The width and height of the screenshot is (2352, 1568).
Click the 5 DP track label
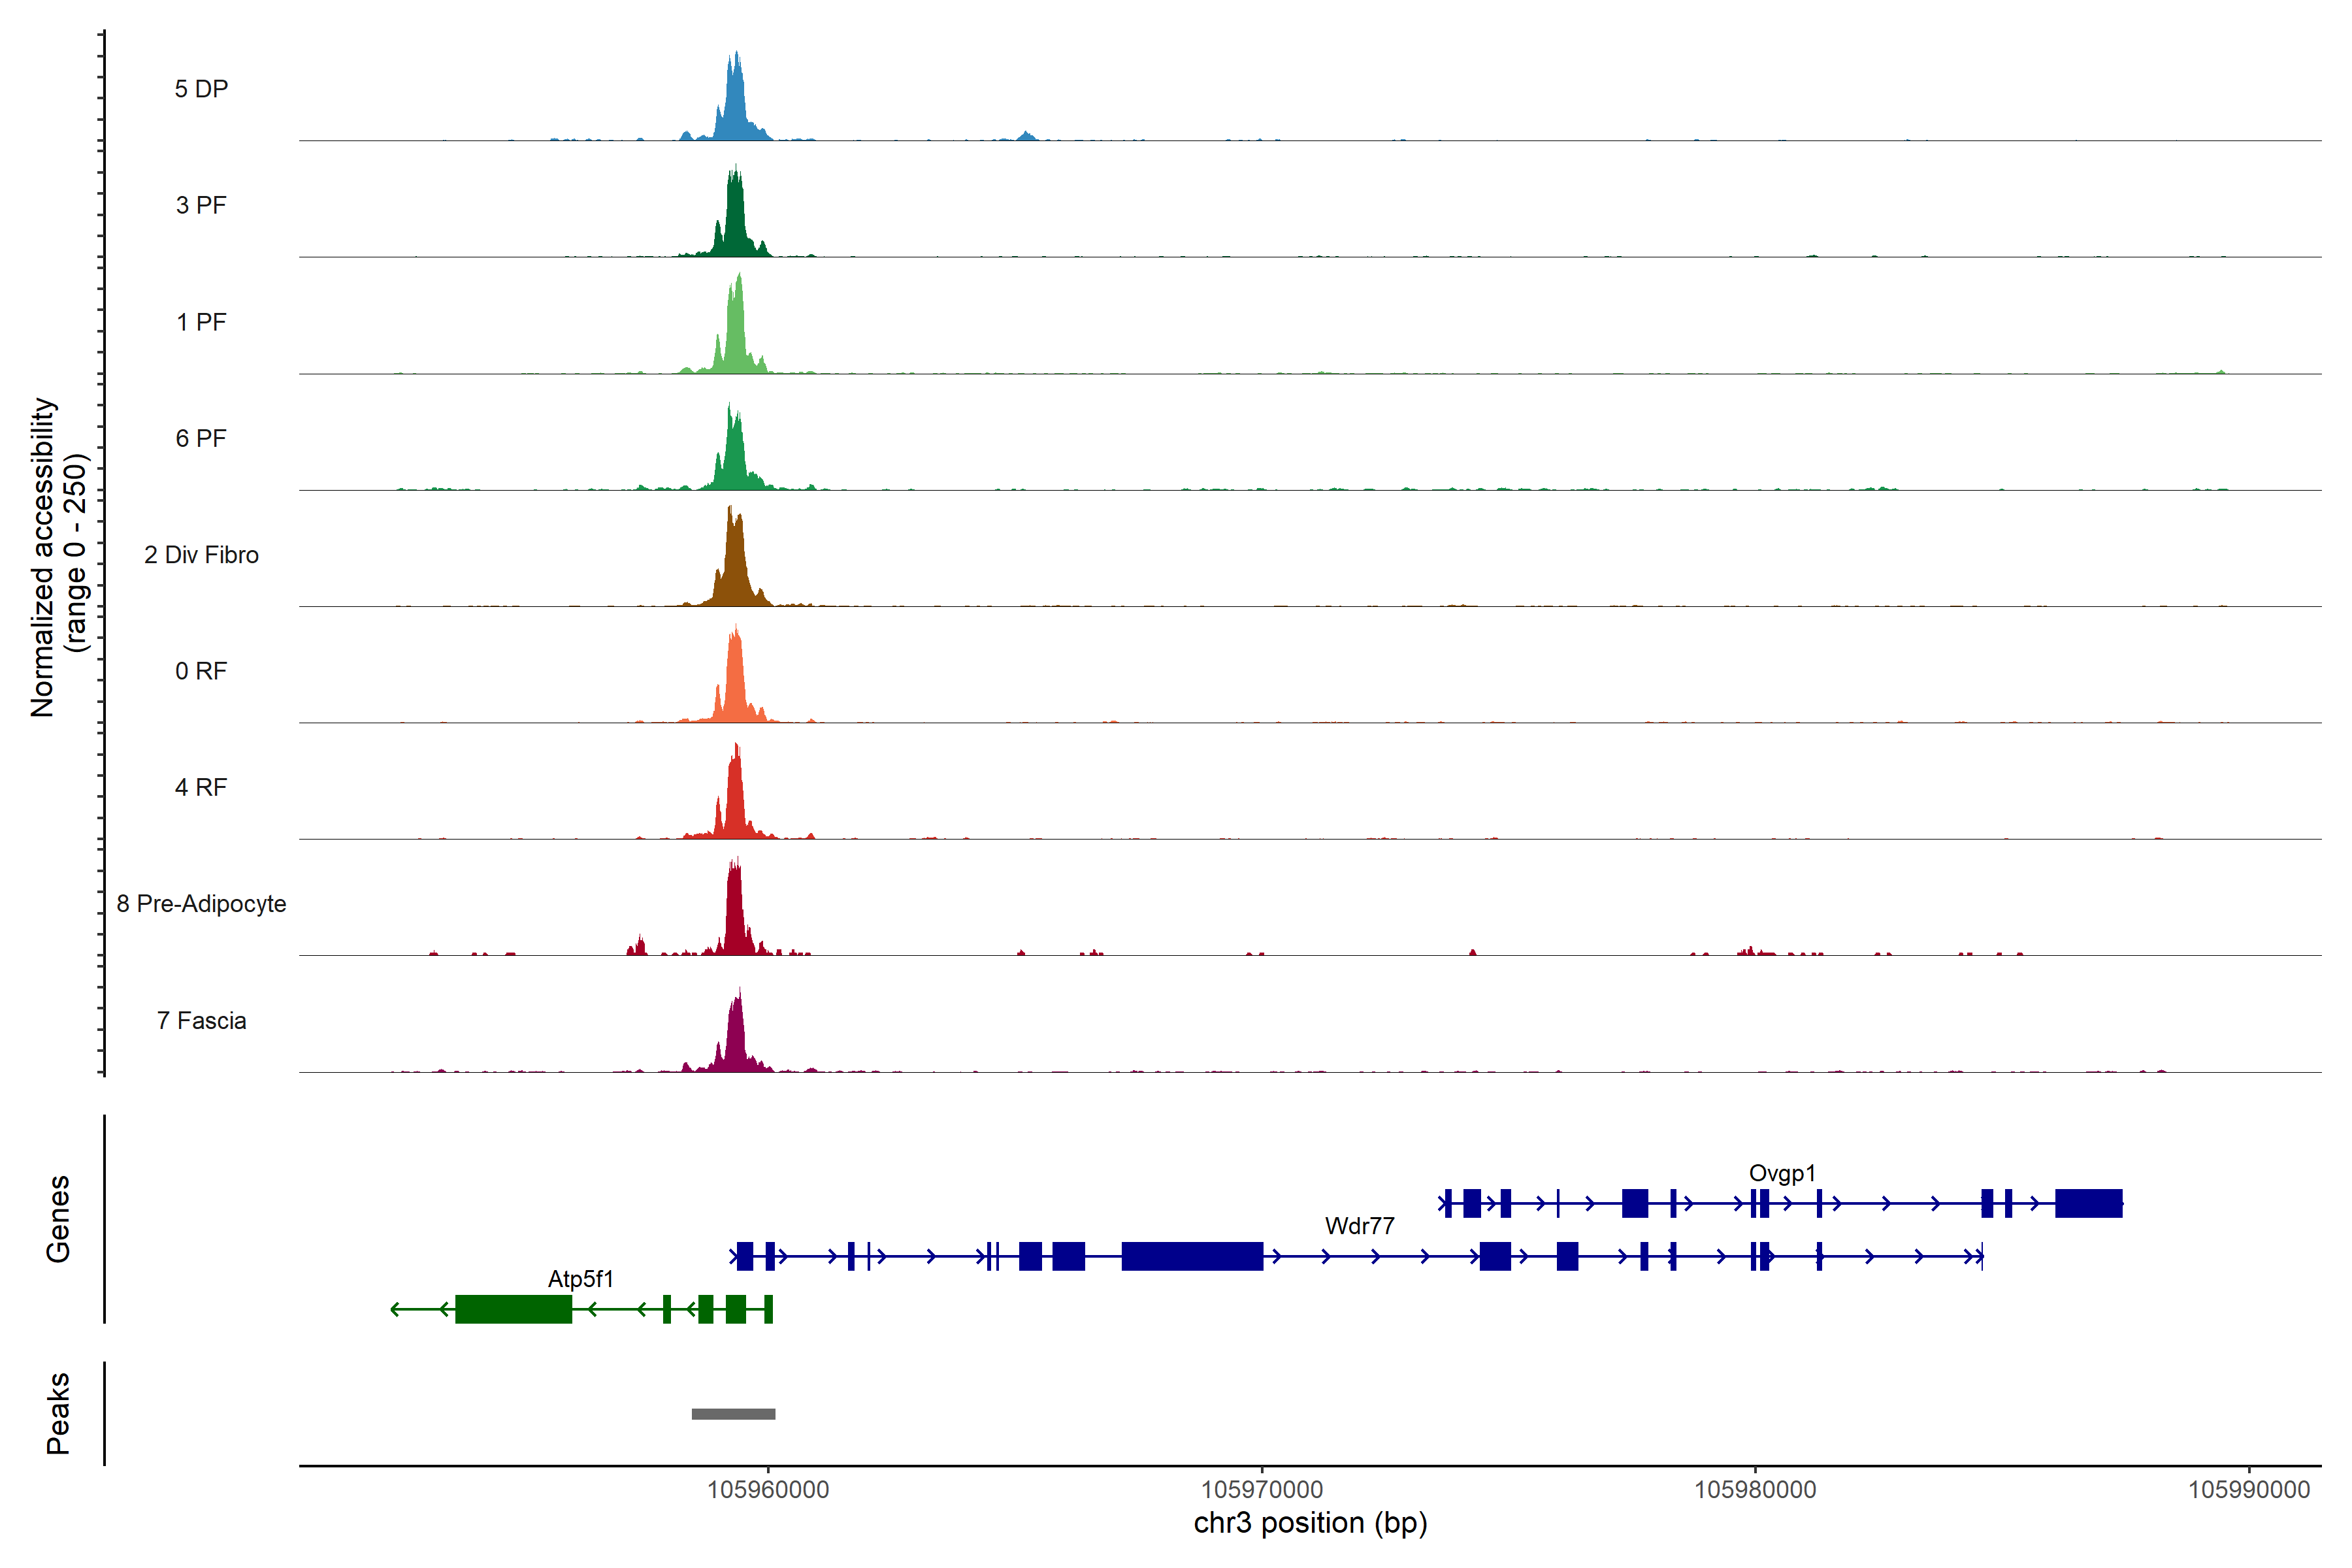point(201,89)
